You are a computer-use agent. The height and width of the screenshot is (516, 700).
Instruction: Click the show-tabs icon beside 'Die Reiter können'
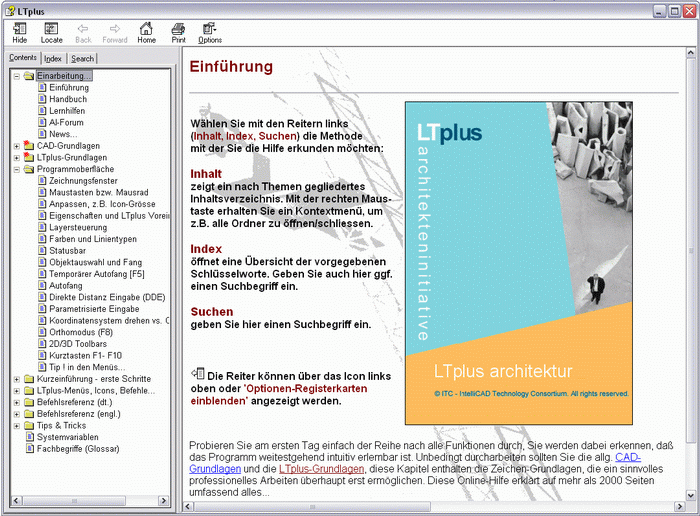[198, 373]
